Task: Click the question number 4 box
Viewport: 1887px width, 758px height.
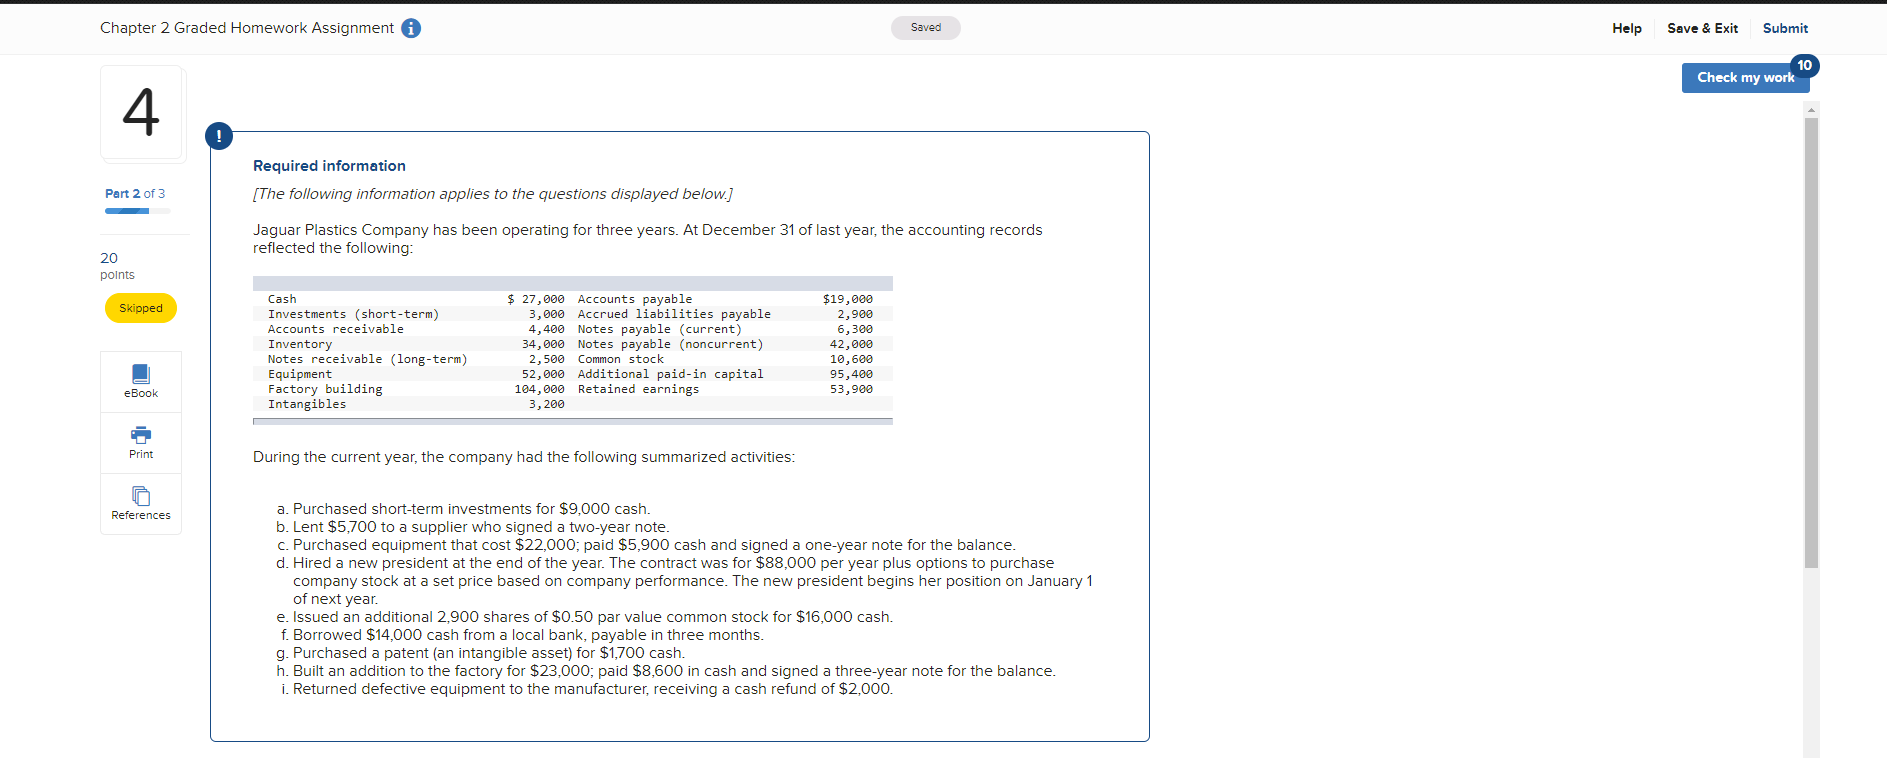Action: point(142,112)
